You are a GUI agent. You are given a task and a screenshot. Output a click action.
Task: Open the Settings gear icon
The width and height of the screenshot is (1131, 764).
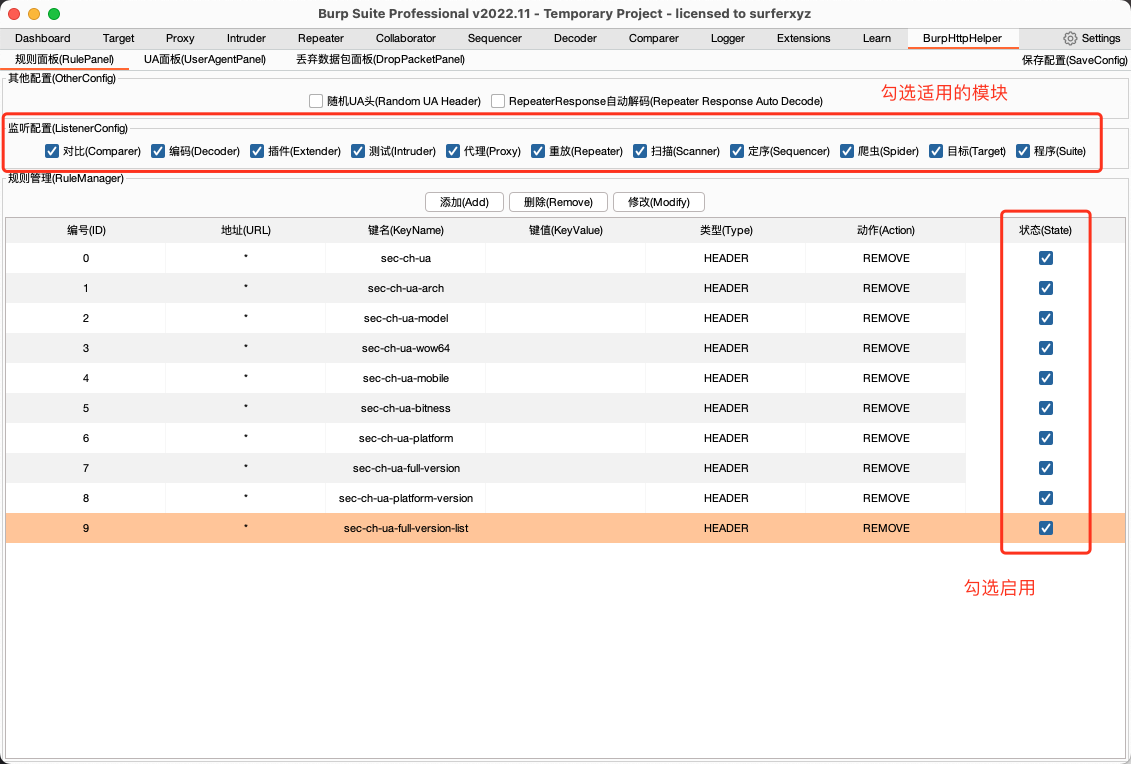tap(1070, 38)
